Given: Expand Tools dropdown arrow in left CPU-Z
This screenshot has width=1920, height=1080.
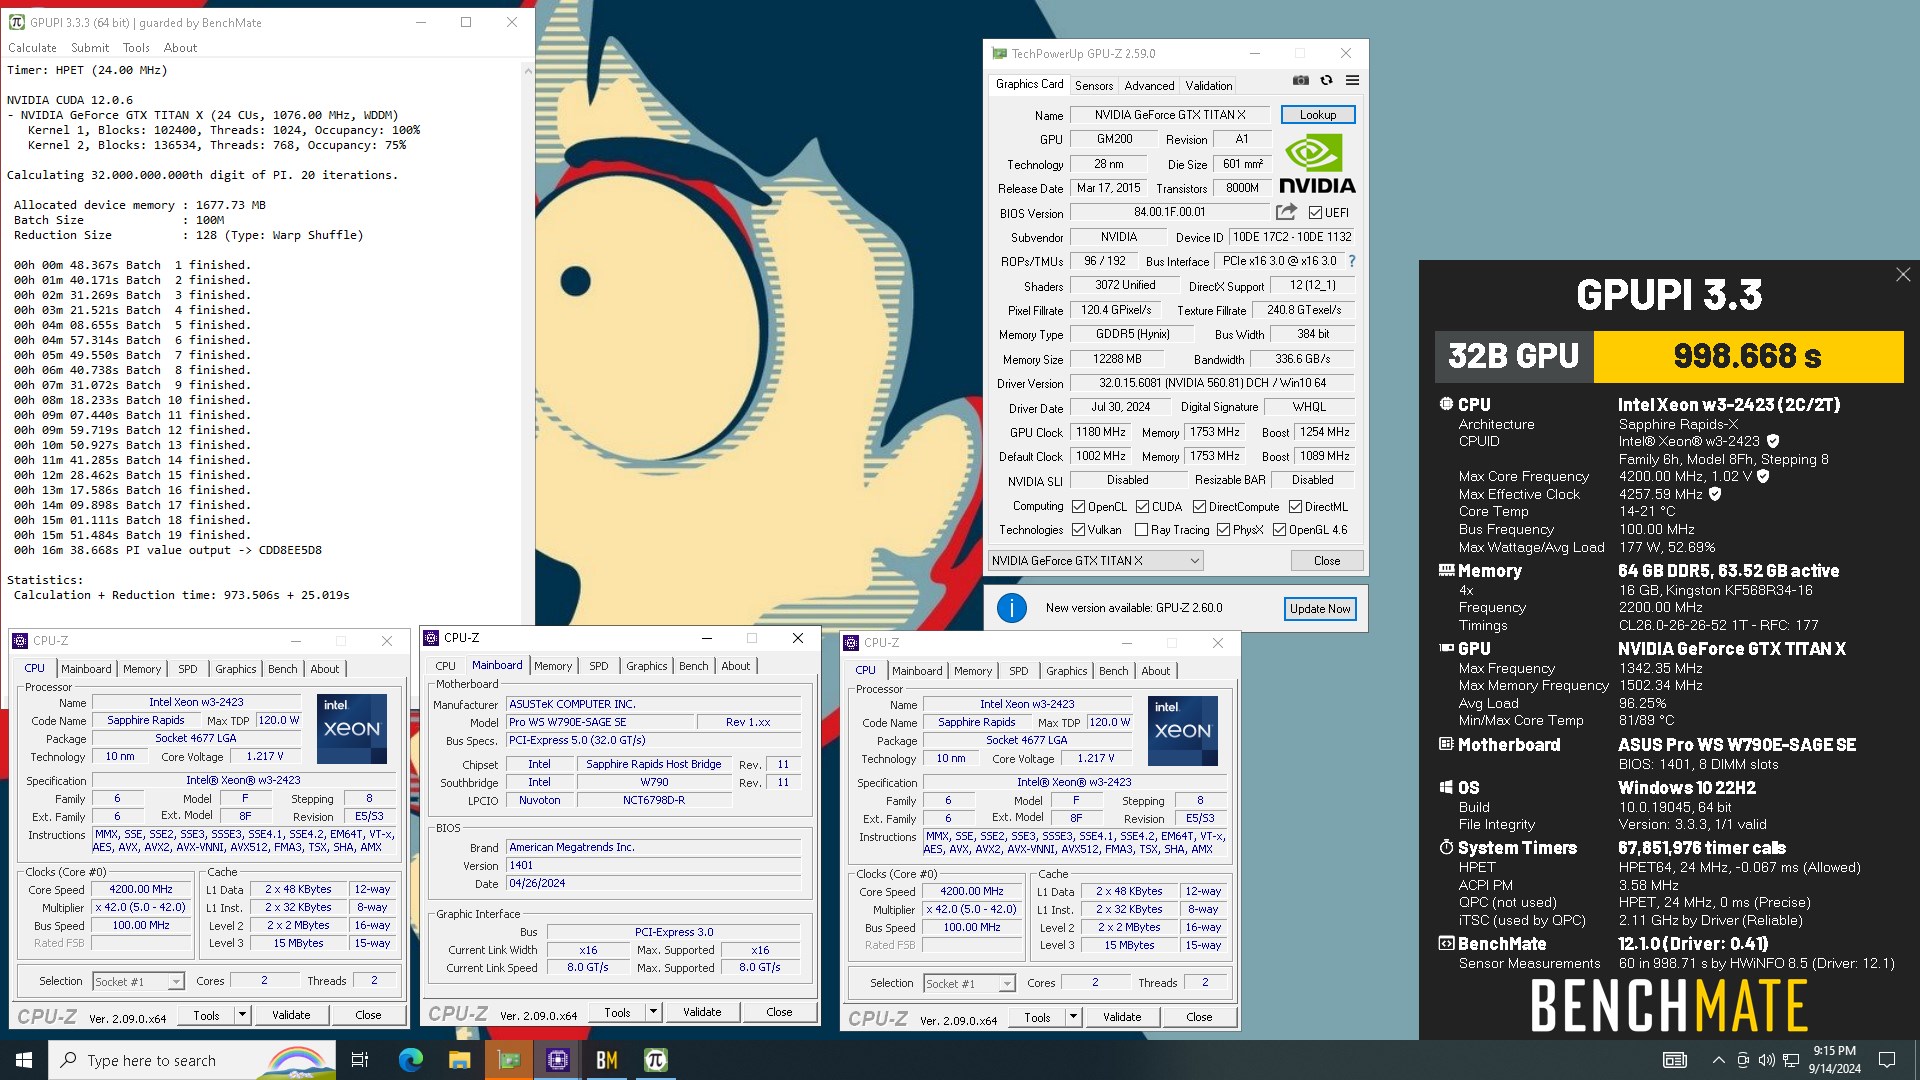Looking at the screenshot, I should tap(242, 1015).
